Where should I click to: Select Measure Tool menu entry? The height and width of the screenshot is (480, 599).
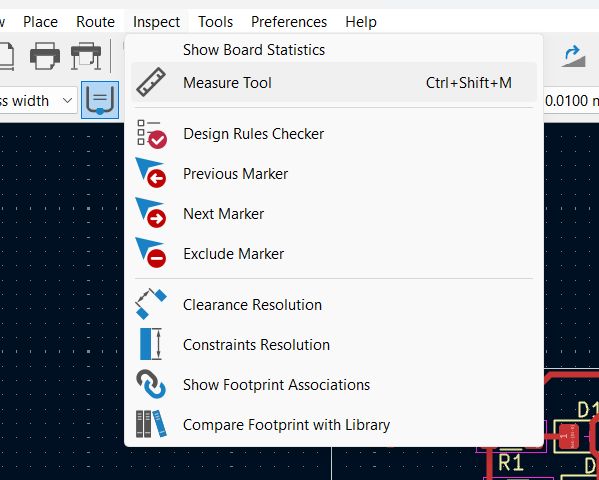pos(333,83)
